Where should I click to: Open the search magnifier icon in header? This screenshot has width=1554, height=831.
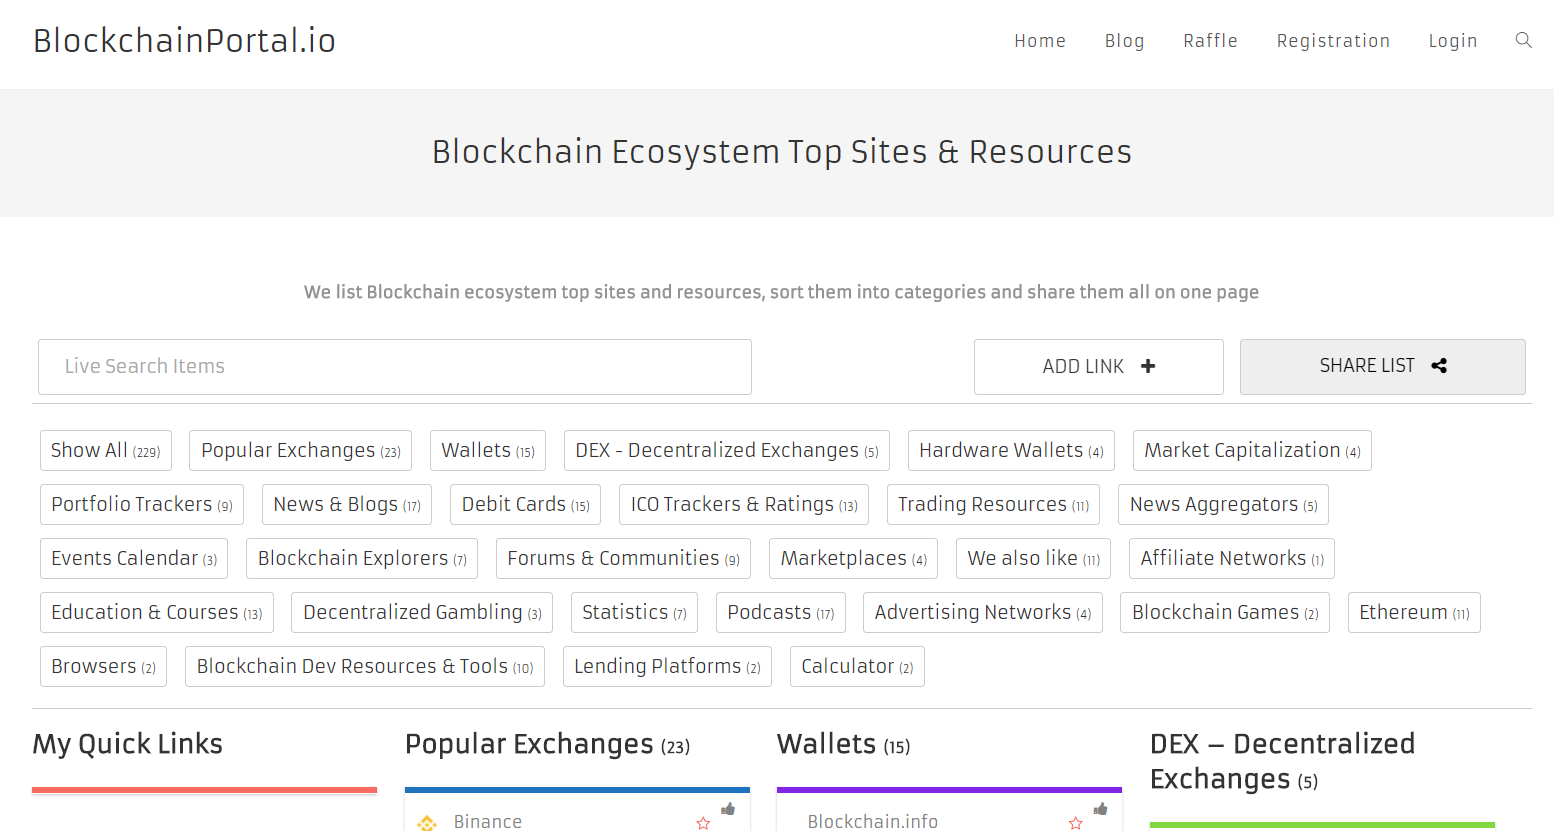tap(1523, 40)
